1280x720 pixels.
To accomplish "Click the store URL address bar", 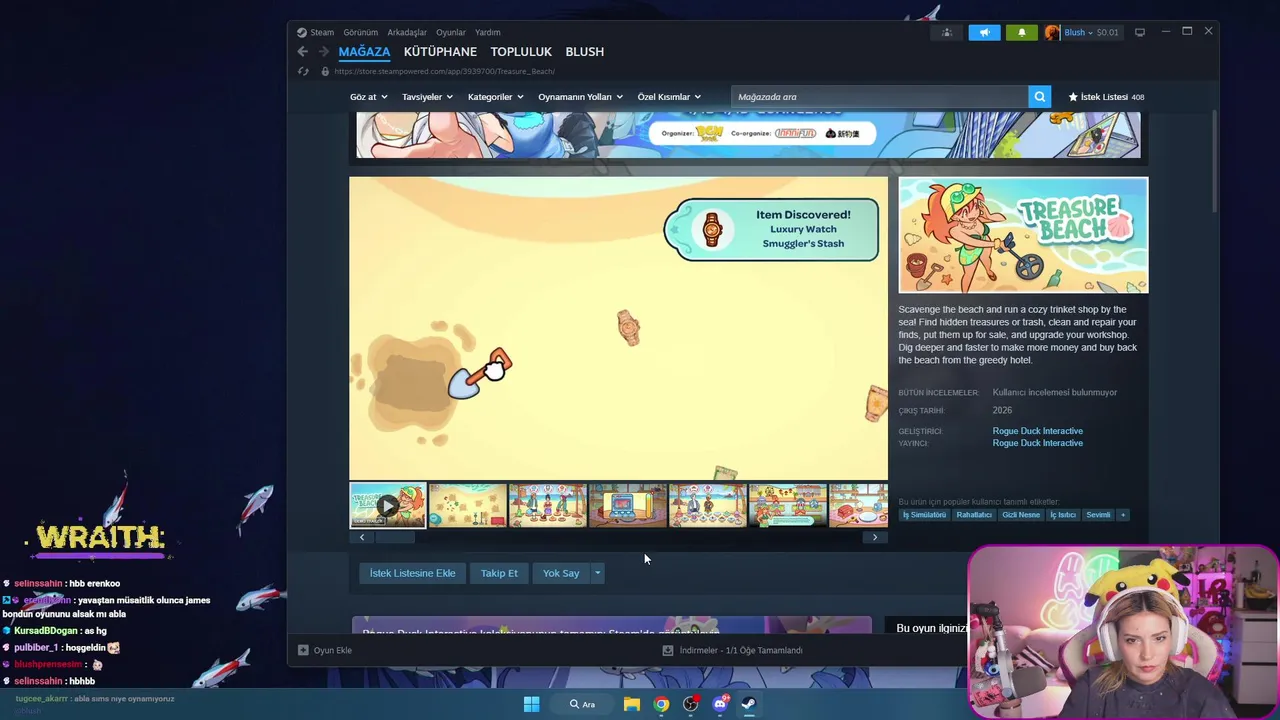I will [x=445, y=72].
